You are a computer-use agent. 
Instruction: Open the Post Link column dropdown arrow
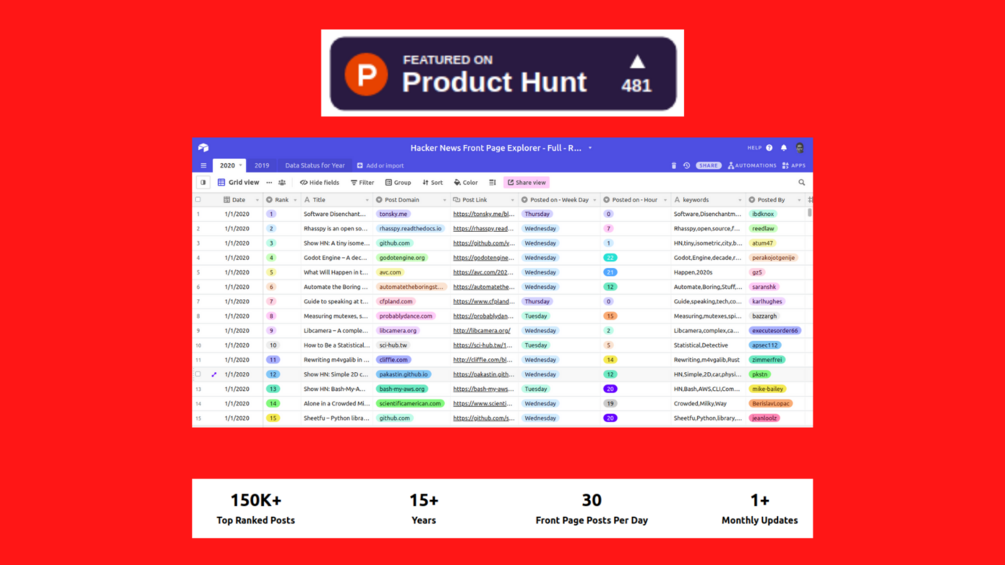point(512,201)
